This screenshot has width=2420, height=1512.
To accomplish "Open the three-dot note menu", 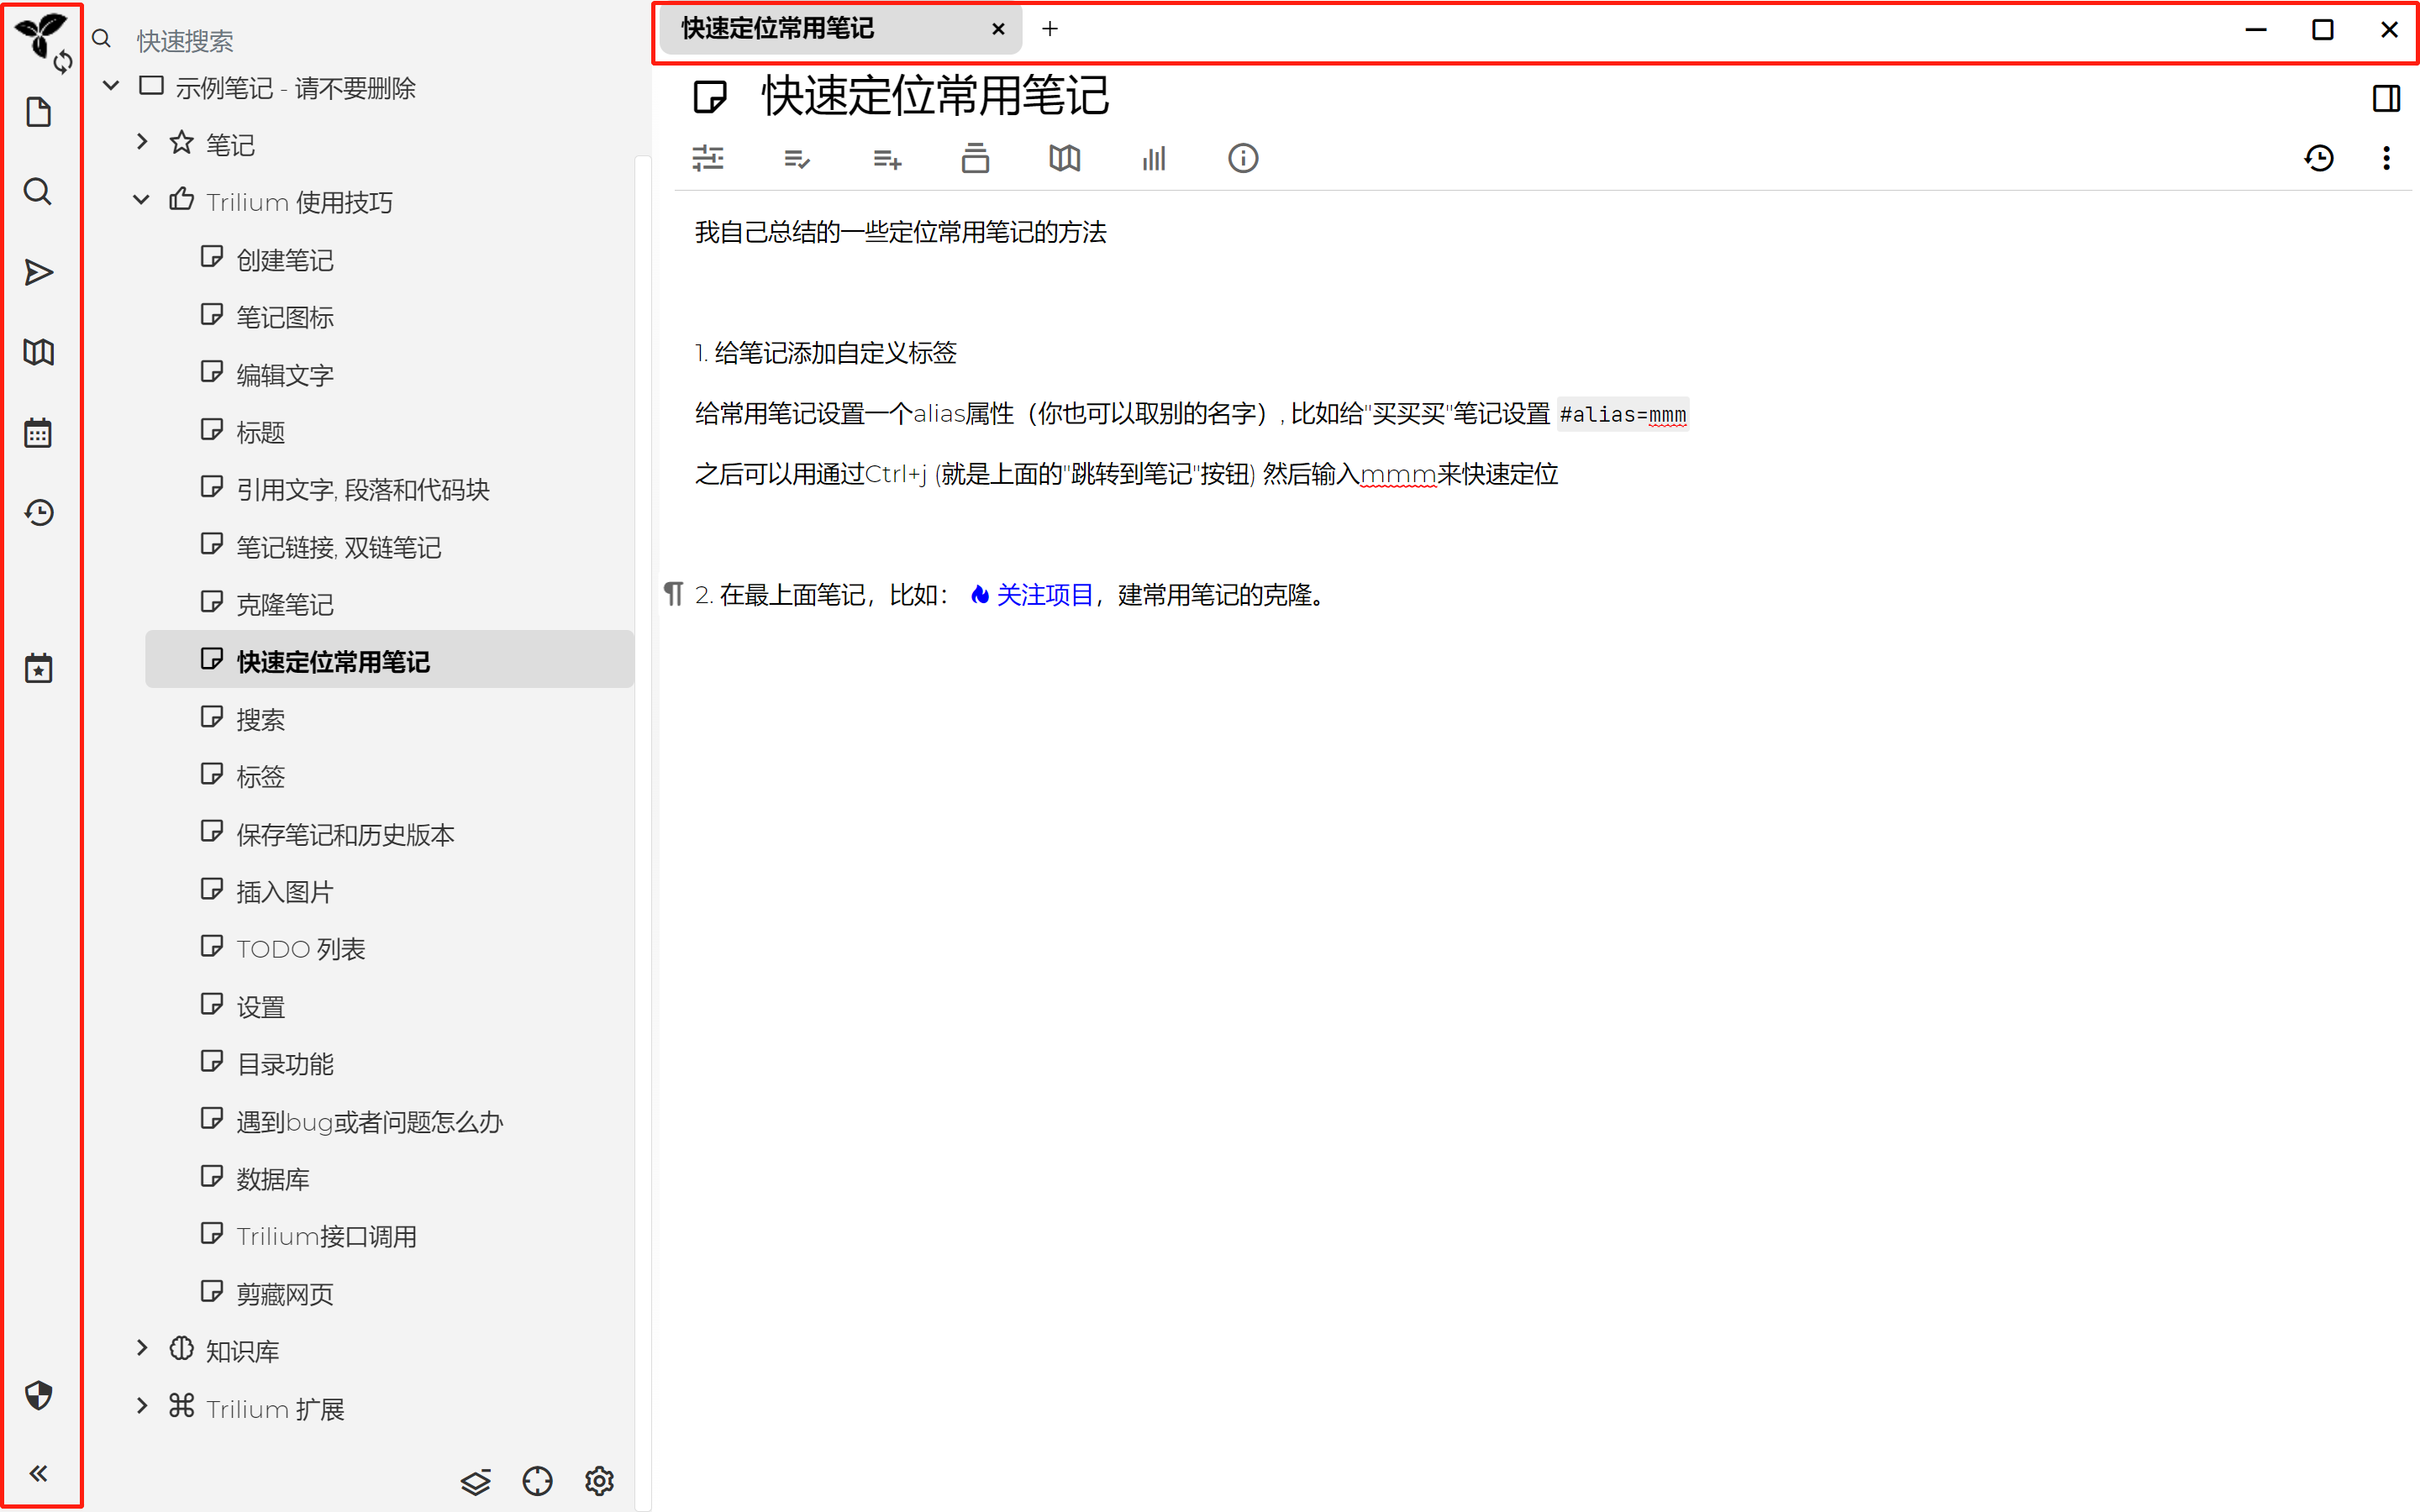I will click(2387, 158).
